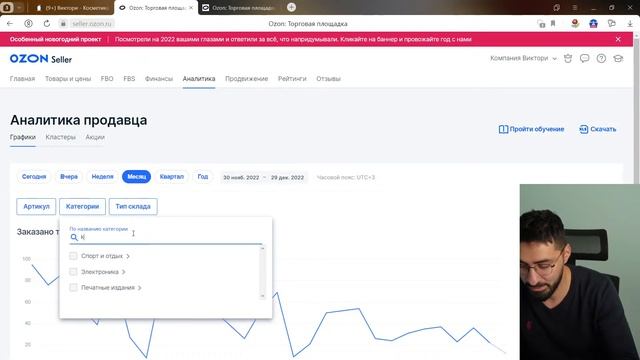Viewport: 640px width, 360px height.
Task: Open the help question mark icon
Action: tap(601, 58)
